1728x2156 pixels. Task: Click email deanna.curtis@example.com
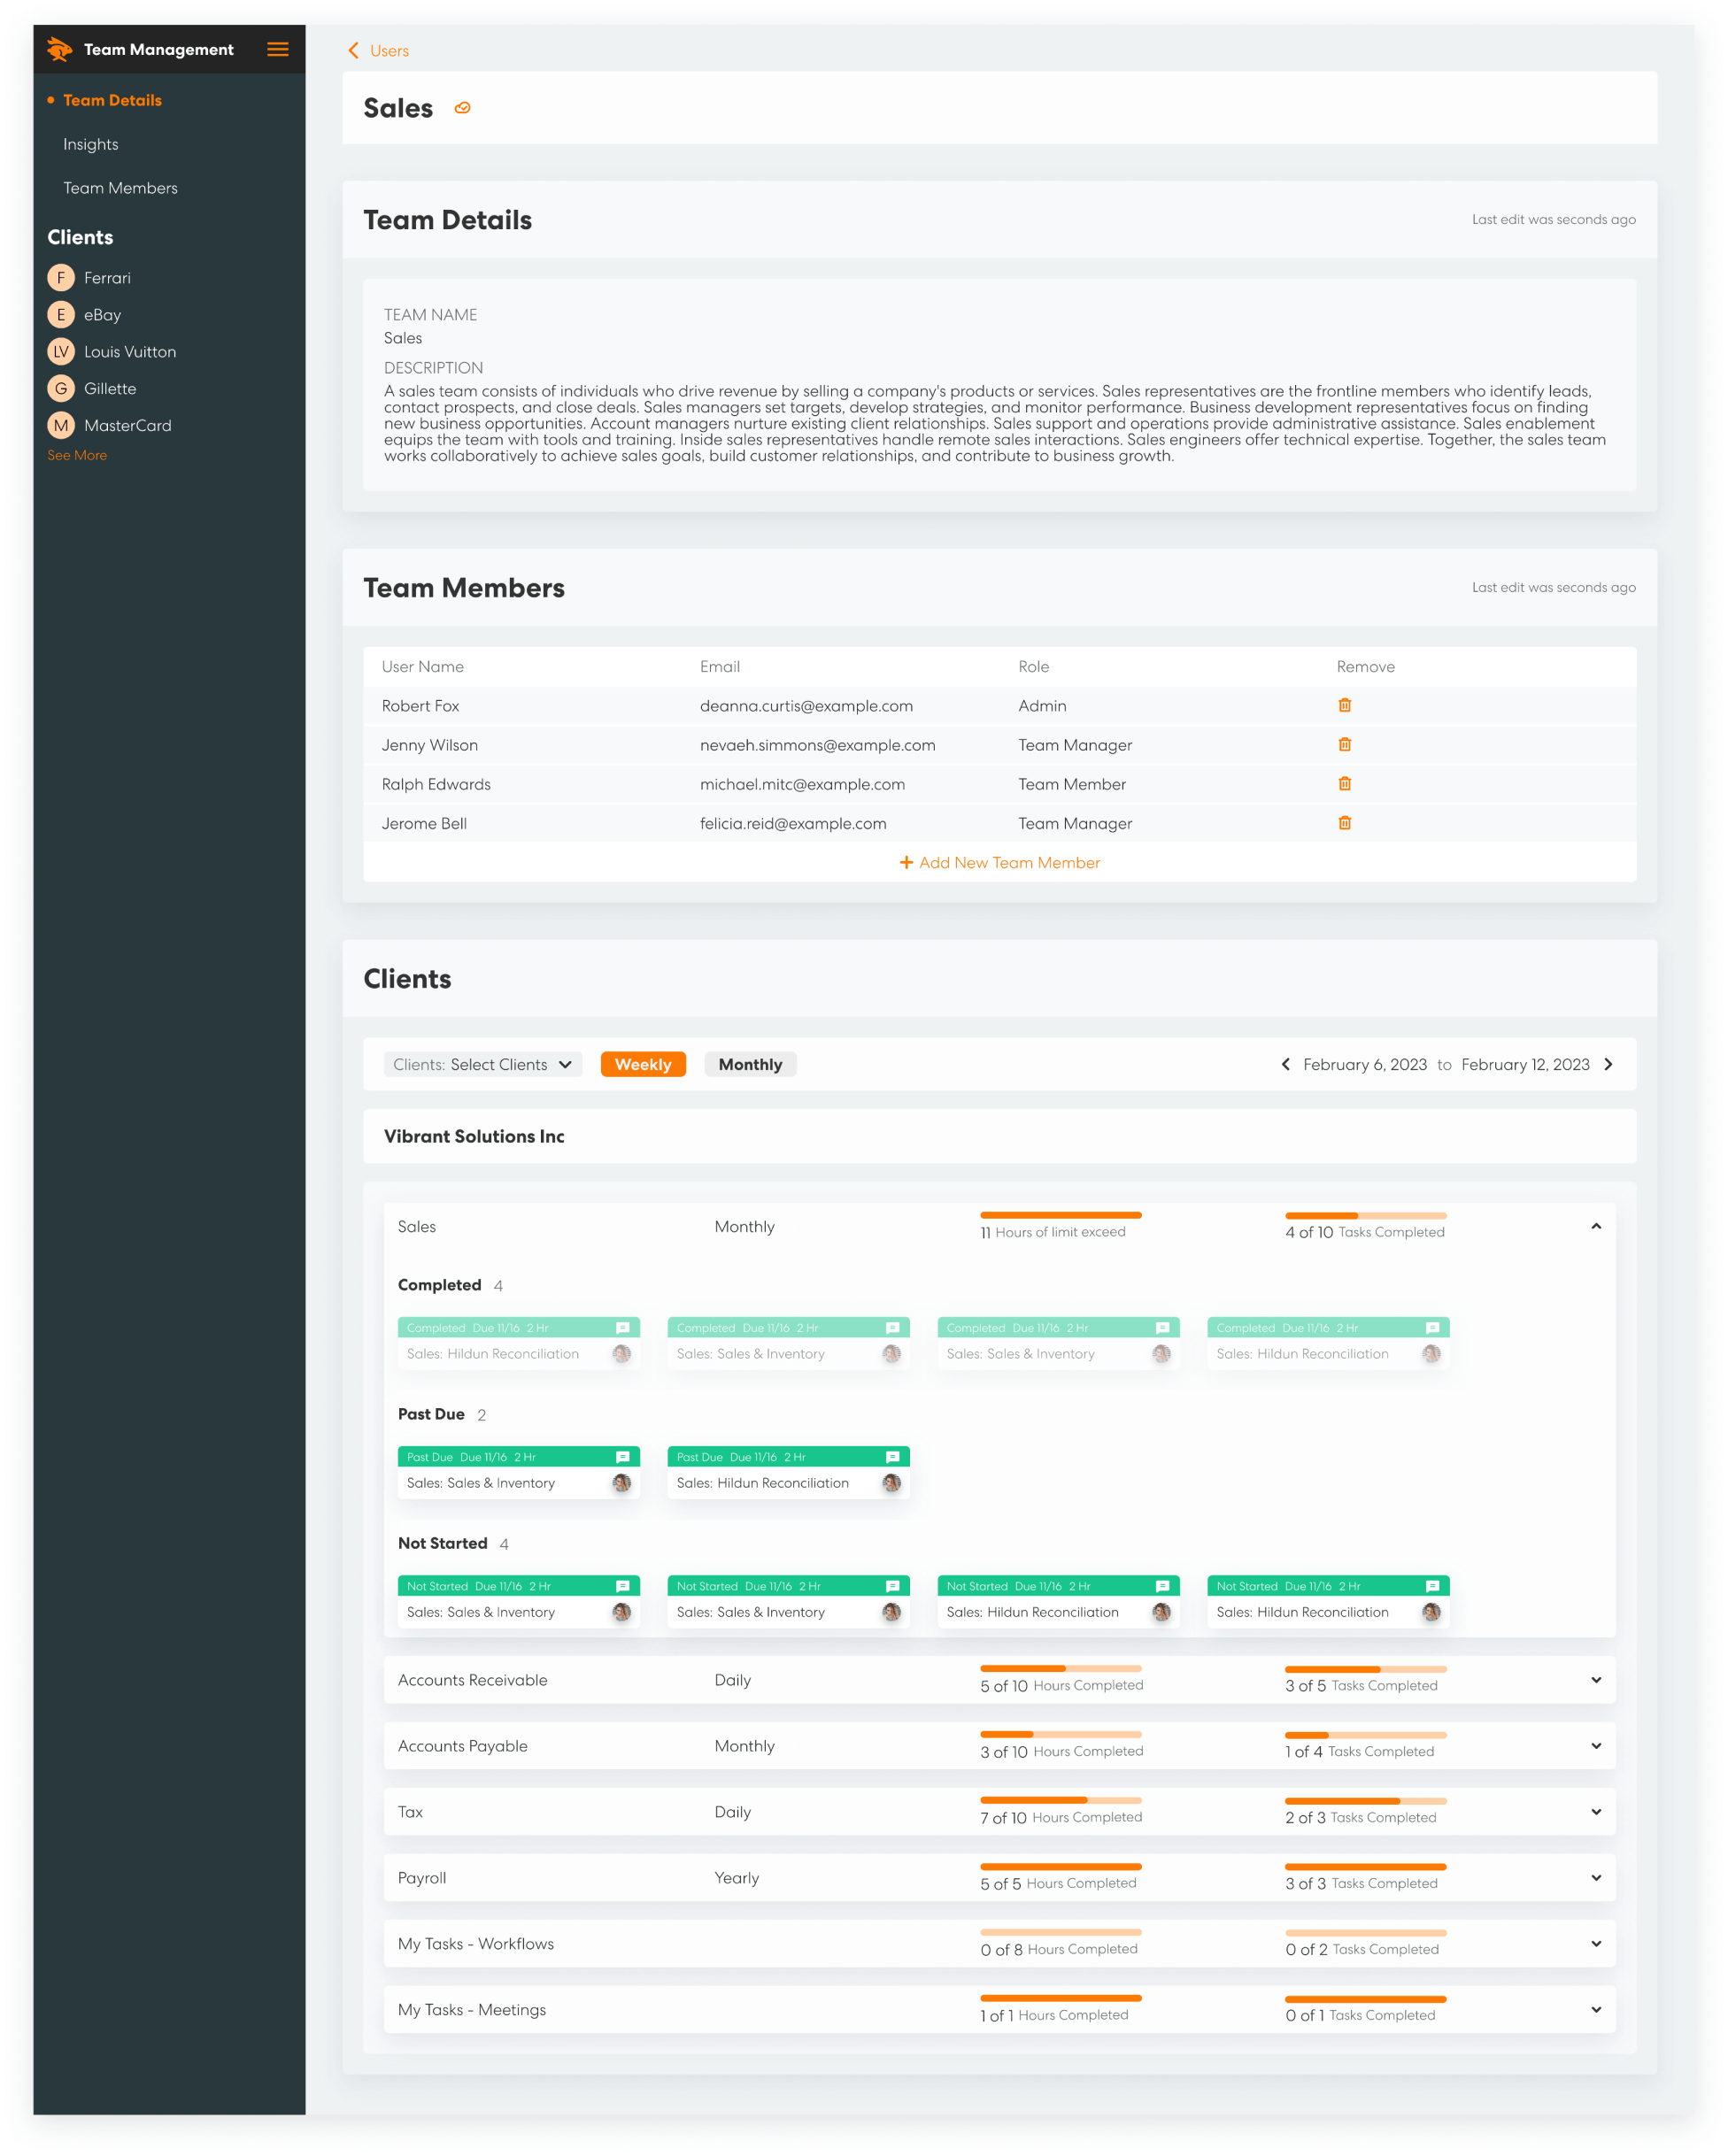pos(806,706)
